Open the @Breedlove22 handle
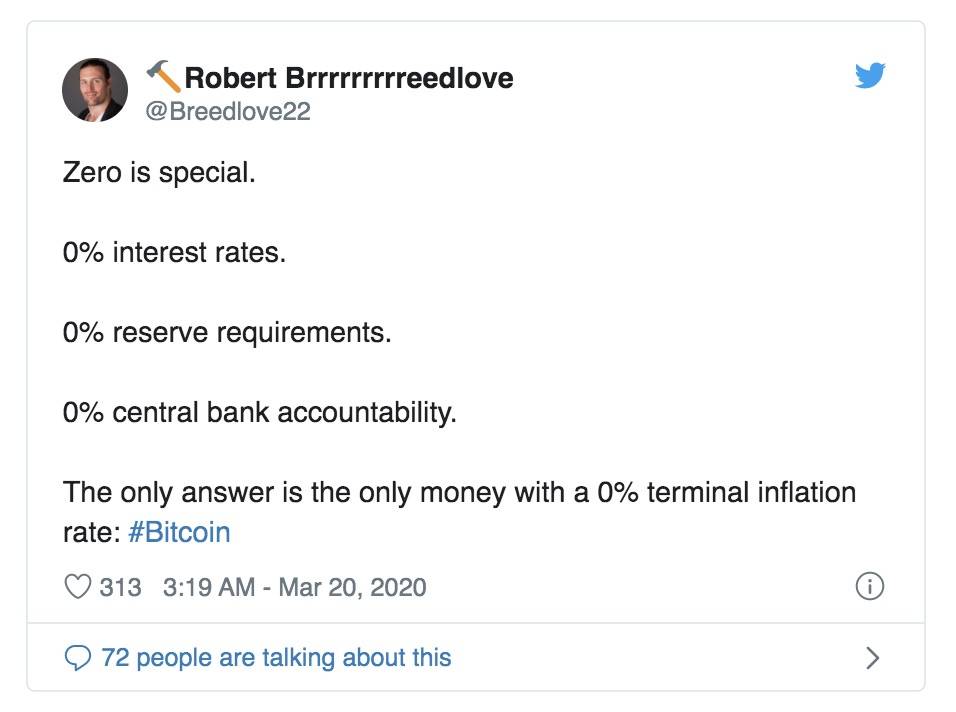This screenshot has height=712, width=956. (x=228, y=111)
